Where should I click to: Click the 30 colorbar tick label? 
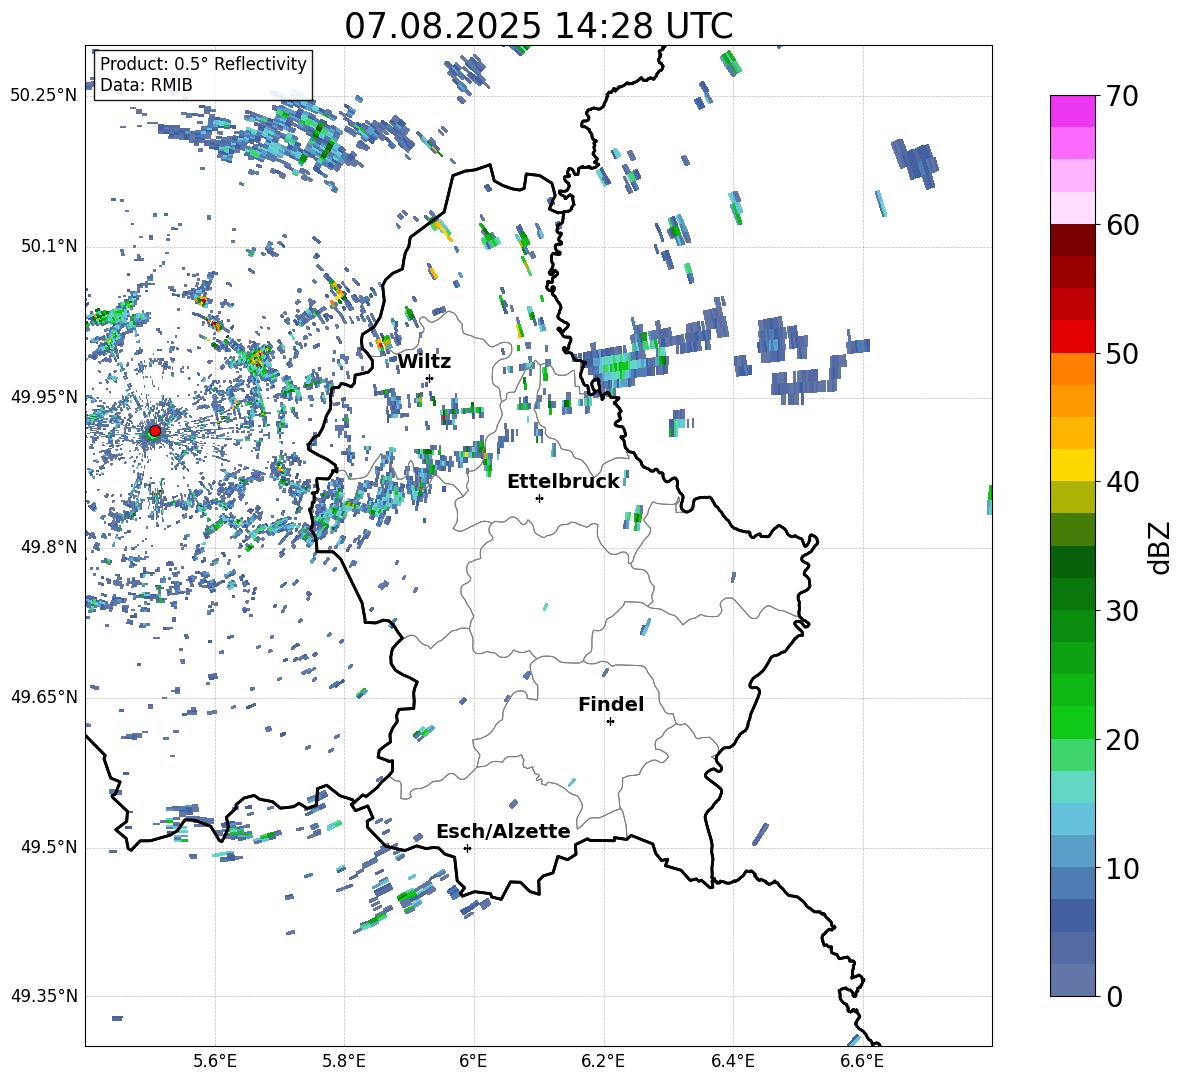click(x=1121, y=611)
